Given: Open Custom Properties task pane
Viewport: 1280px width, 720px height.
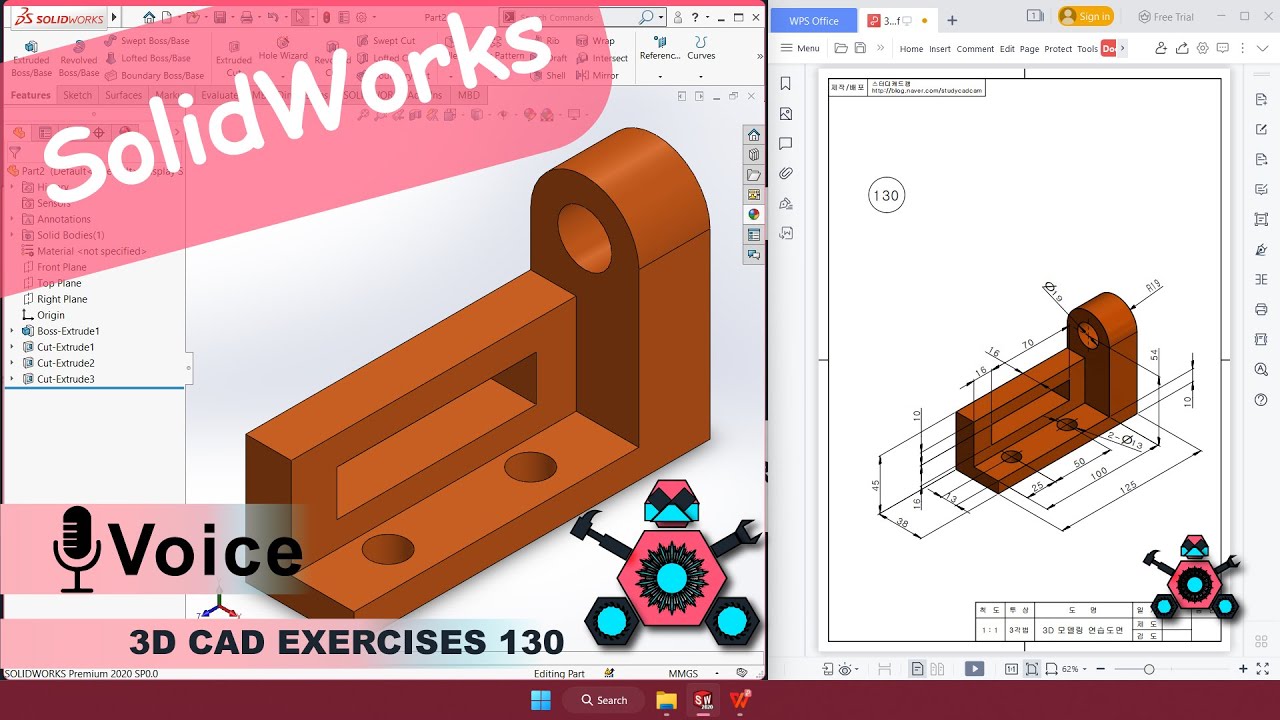Looking at the screenshot, I should tap(754, 235).
